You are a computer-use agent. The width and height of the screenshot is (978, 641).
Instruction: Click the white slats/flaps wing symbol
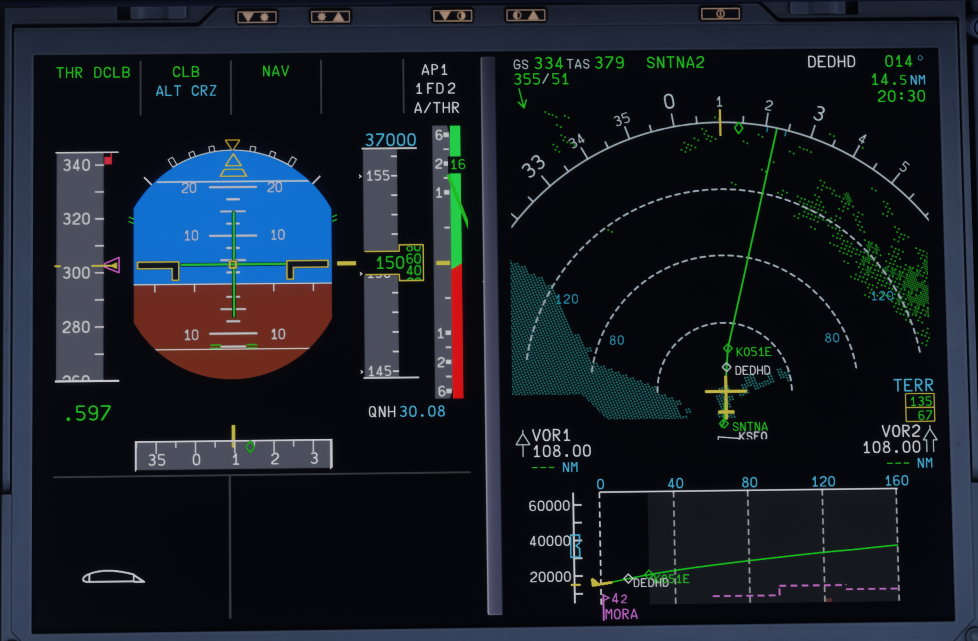[x=113, y=577]
